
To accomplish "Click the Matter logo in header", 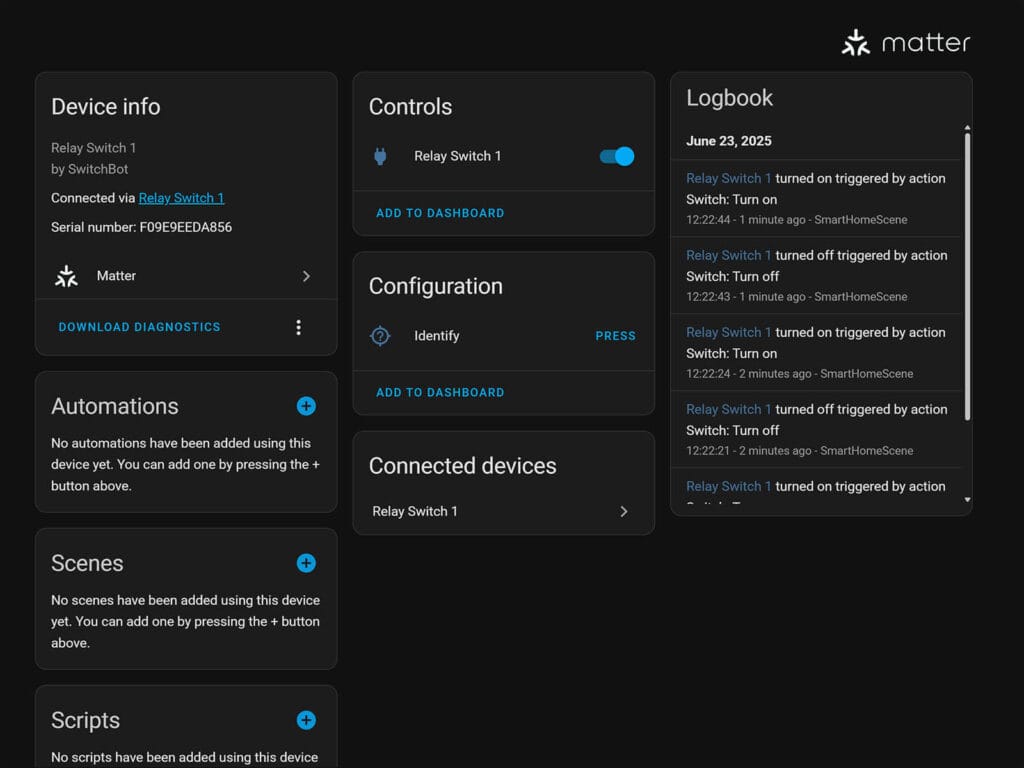I will coord(905,43).
